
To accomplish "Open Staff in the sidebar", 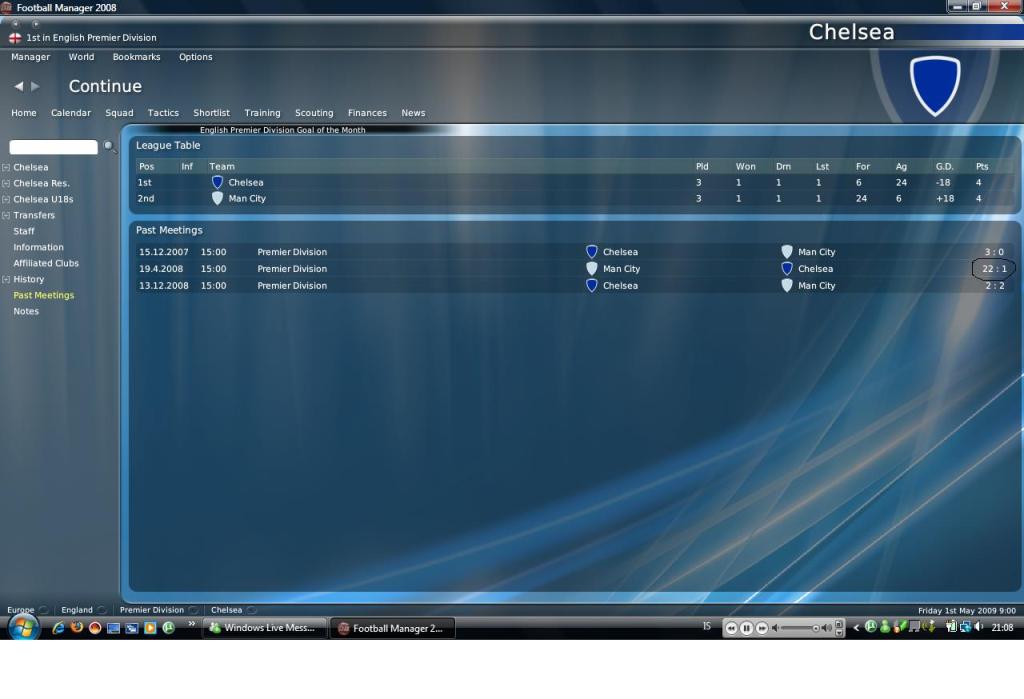I will click(x=24, y=231).
